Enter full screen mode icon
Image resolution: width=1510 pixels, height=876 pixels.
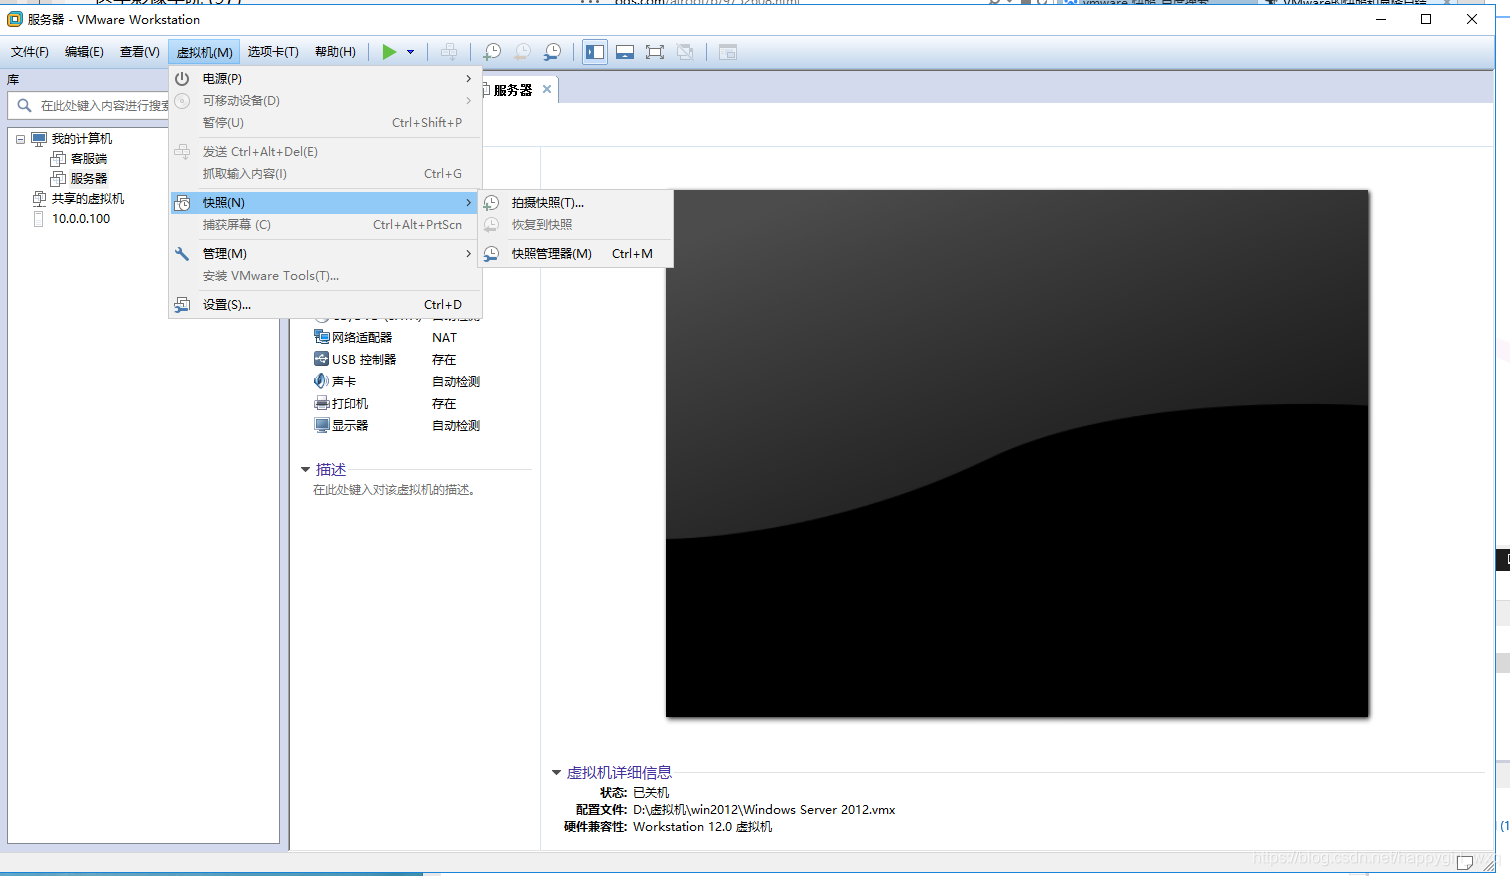click(x=655, y=52)
